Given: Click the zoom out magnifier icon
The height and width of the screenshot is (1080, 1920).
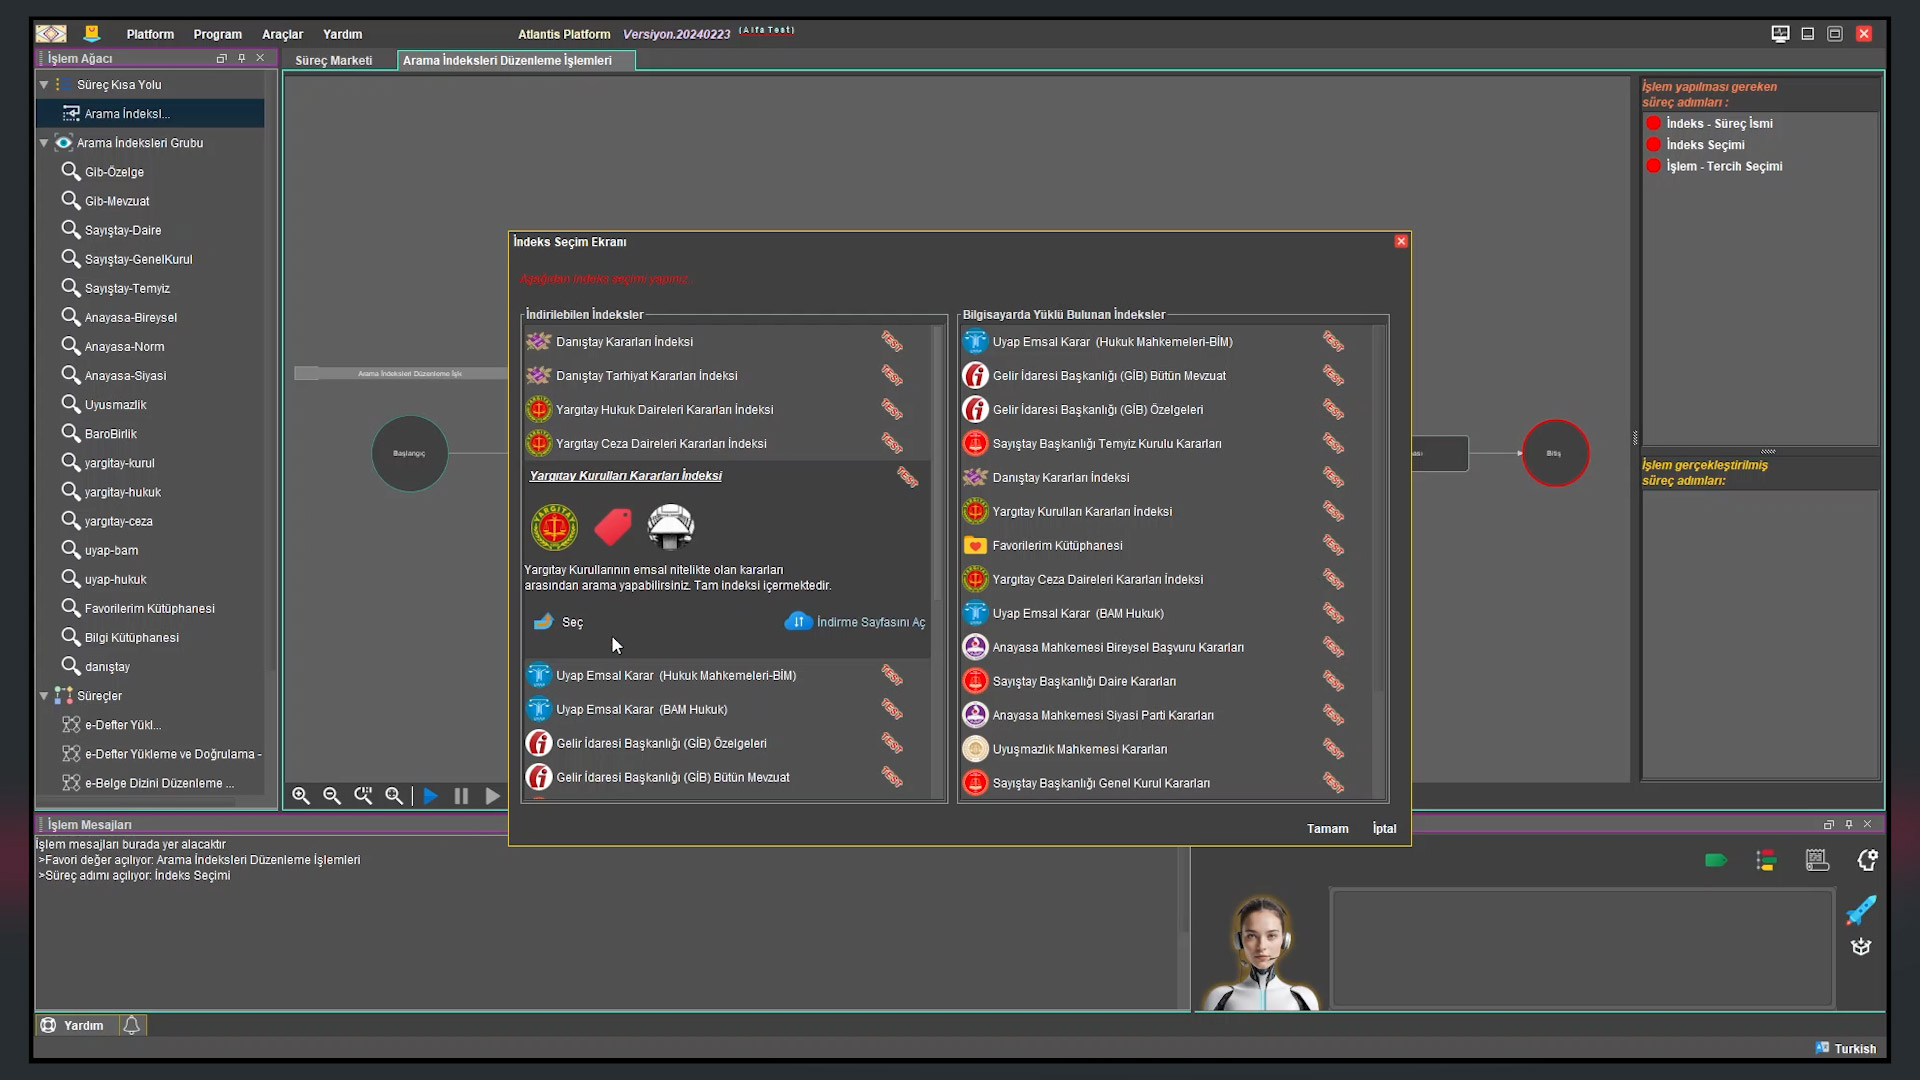Looking at the screenshot, I should pos(332,796).
